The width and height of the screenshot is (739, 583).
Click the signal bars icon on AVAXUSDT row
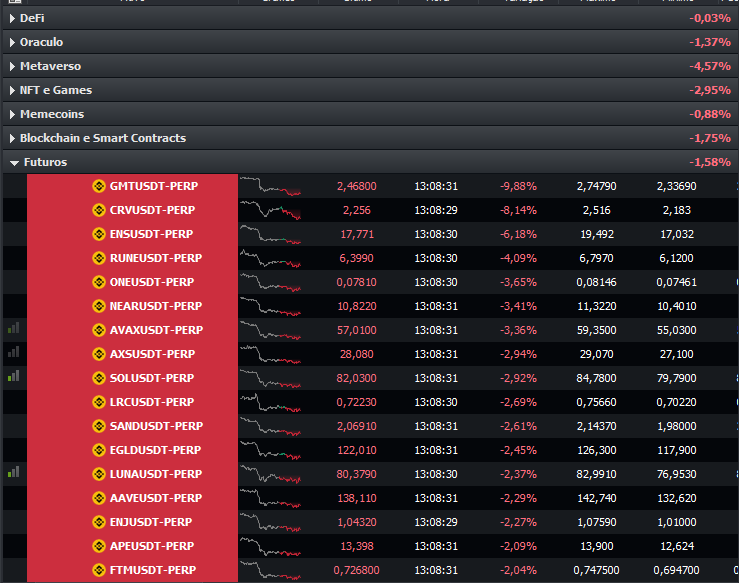[x=14, y=328]
